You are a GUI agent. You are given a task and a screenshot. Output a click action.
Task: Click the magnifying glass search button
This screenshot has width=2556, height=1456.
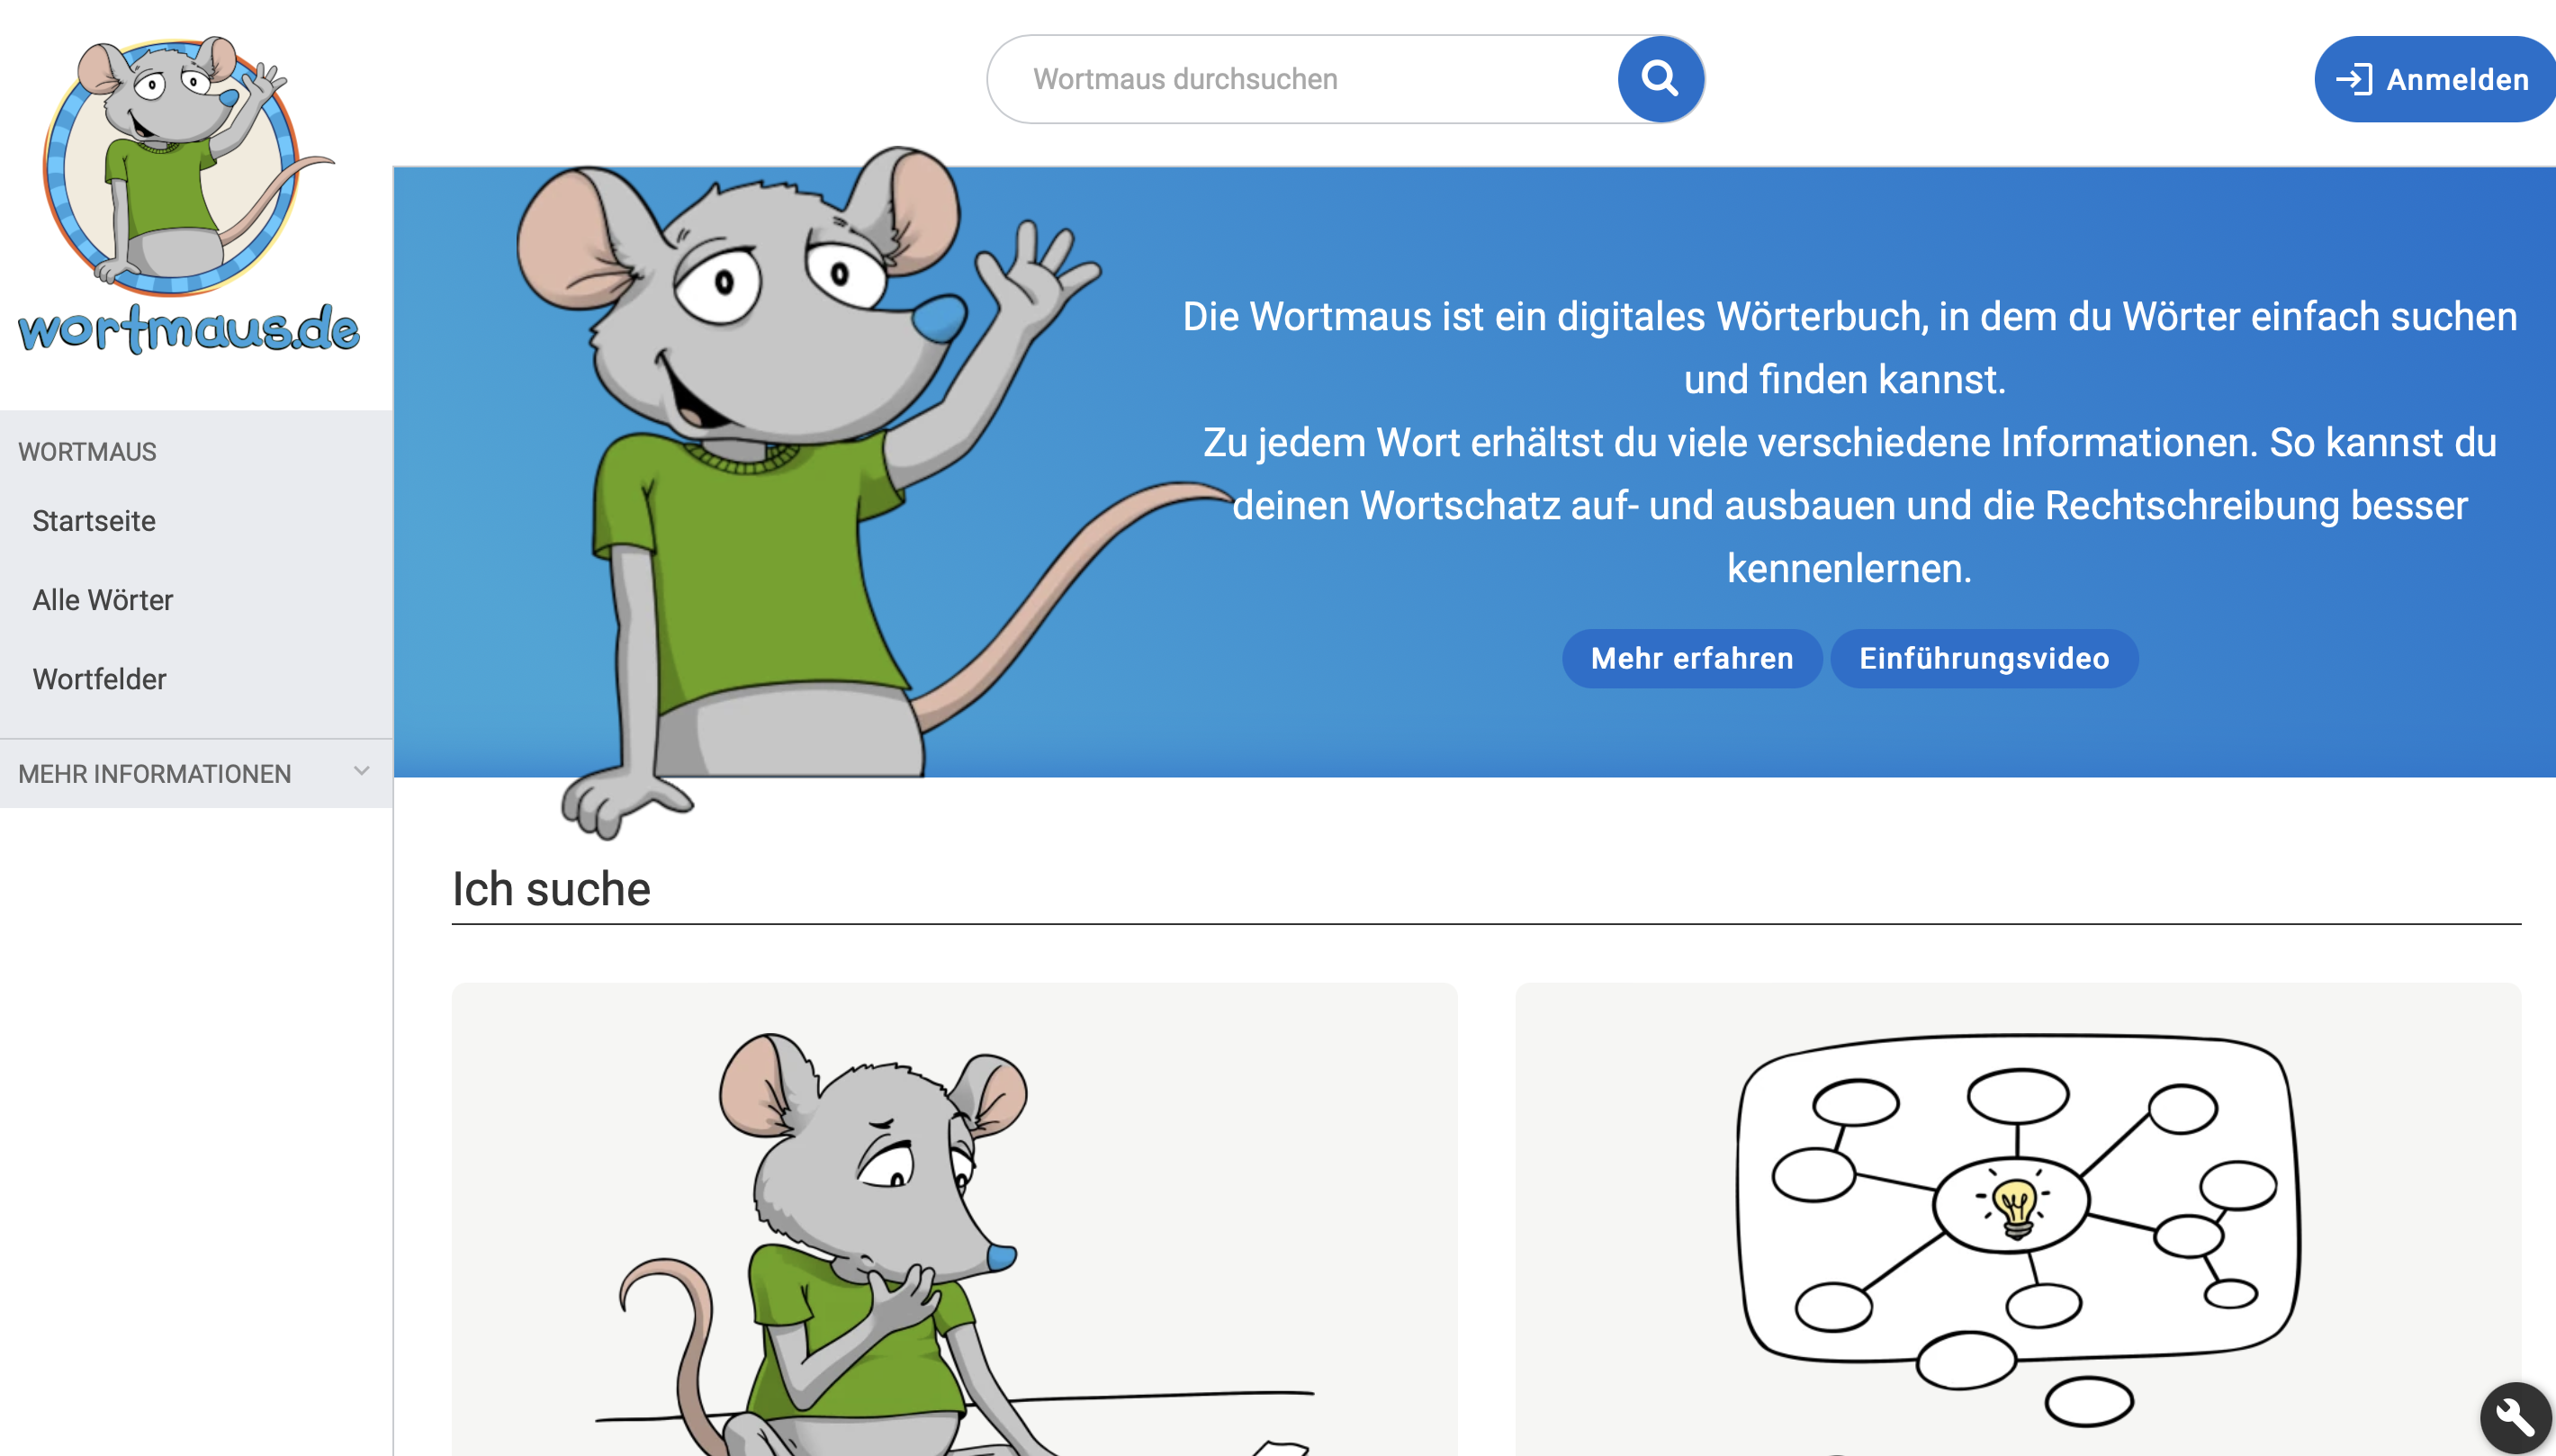pyautogui.click(x=1660, y=79)
